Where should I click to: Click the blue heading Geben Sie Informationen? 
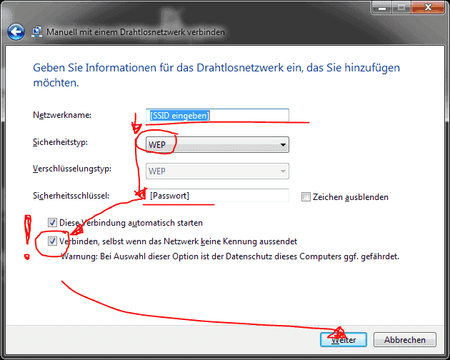[216, 75]
